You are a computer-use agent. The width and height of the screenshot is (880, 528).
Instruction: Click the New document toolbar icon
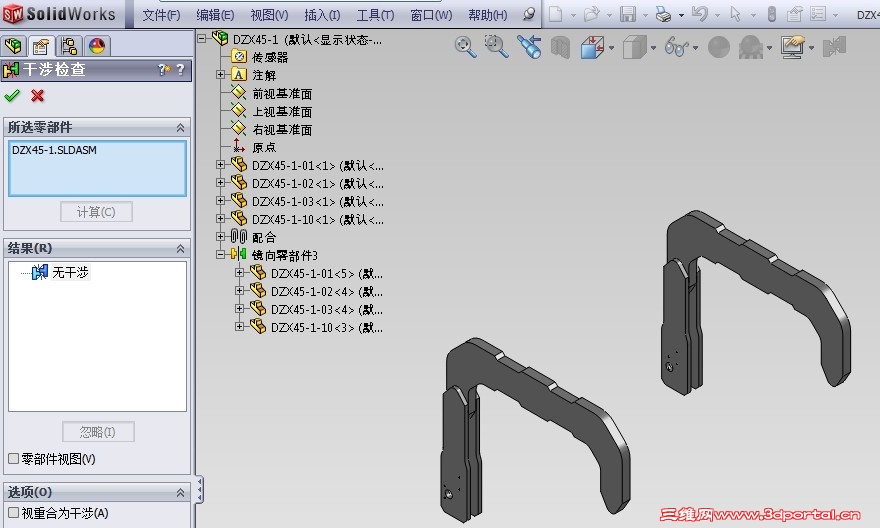click(556, 14)
